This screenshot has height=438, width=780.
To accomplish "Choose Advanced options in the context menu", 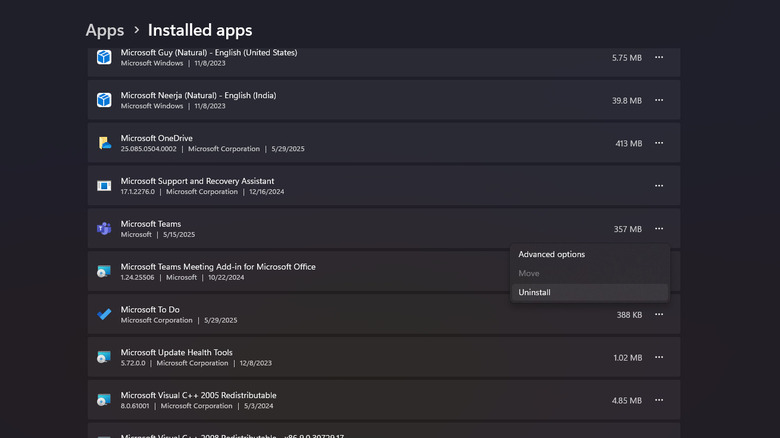I will click(x=552, y=254).
